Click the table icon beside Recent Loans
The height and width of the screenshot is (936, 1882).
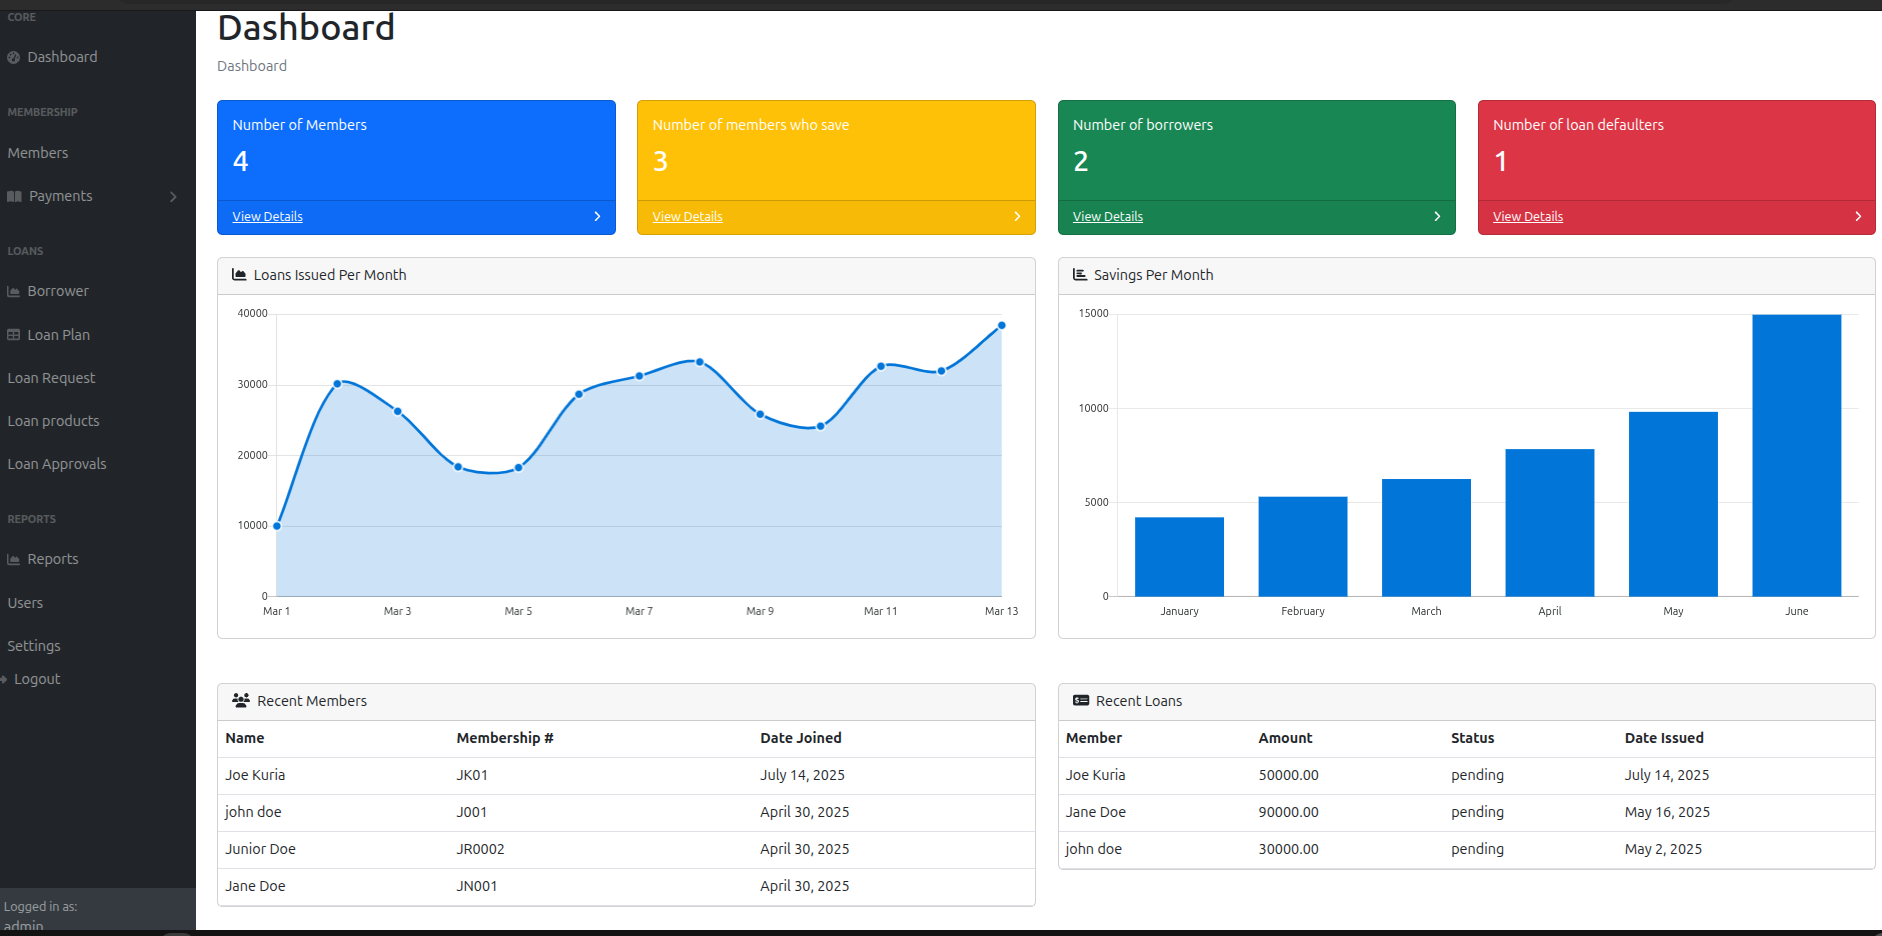[x=1079, y=701]
